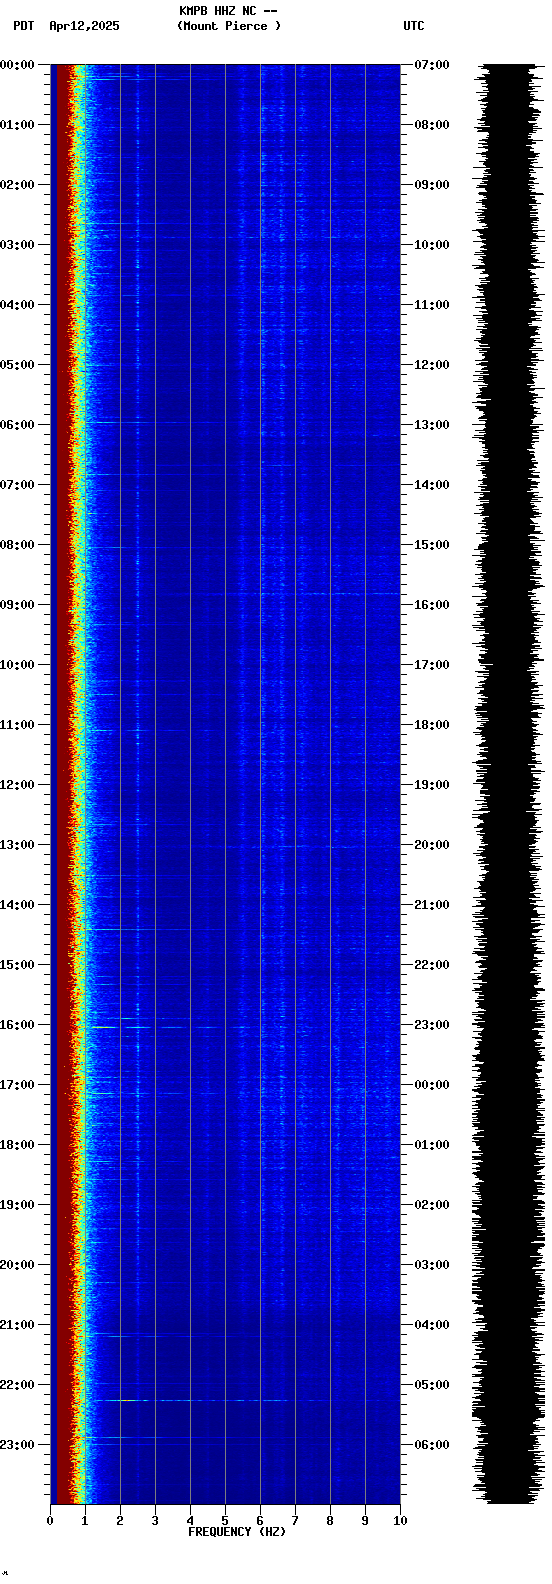Click the 22:00 PDT time label
Viewport: 552px width, 1584px height.
(x=17, y=1385)
